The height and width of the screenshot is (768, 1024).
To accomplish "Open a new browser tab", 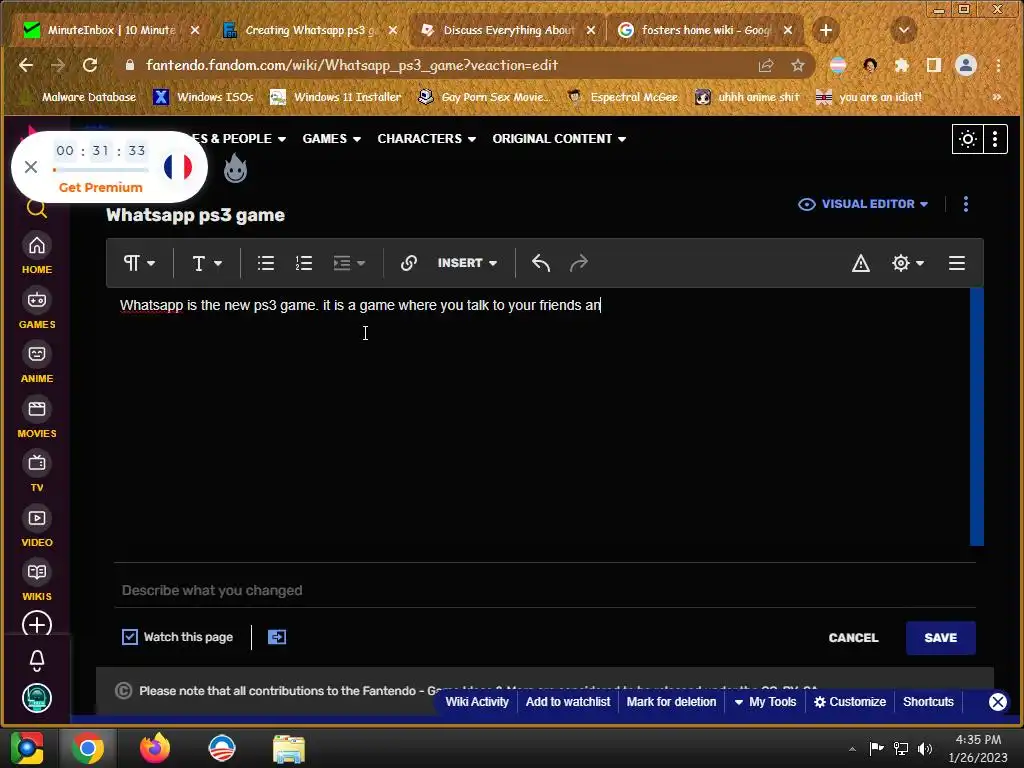I will [x=825, y=30].
